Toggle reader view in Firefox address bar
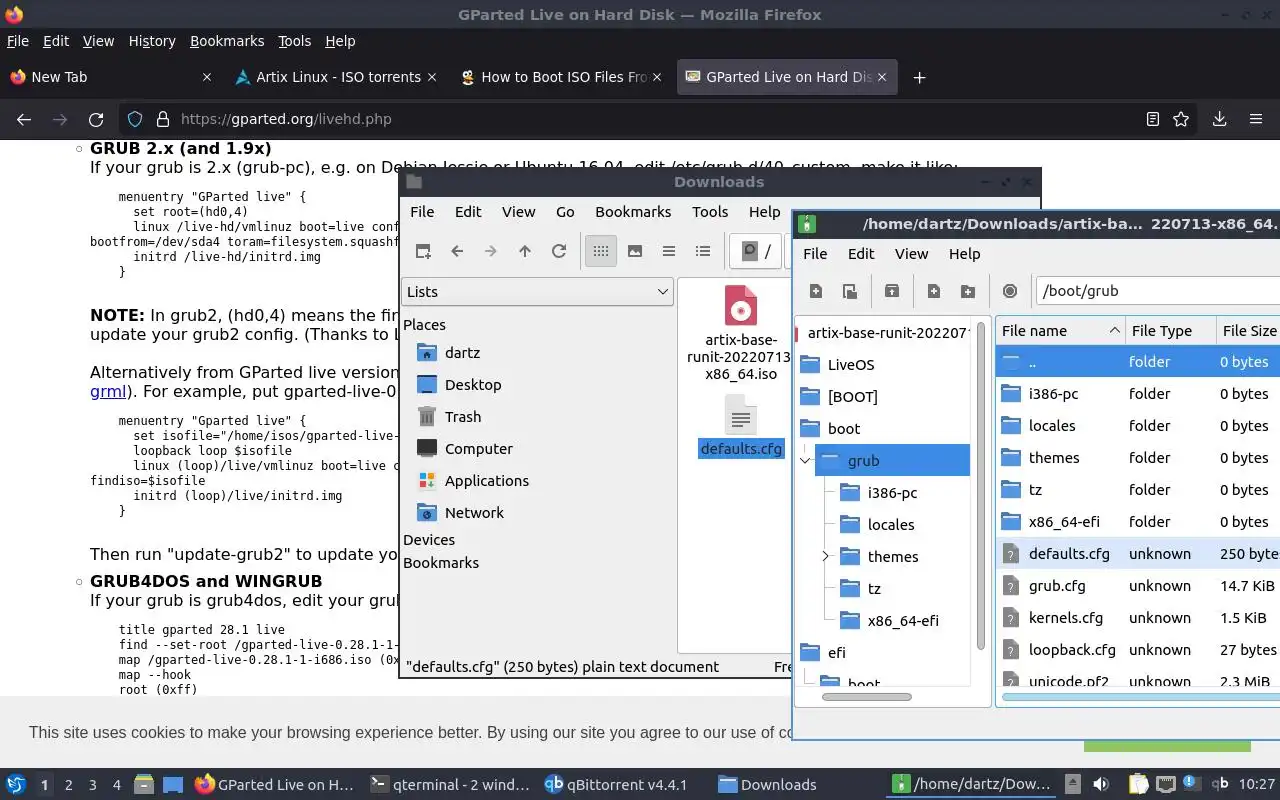Image resolution: width=1280 pixels, height=800 pixels. point(1153,119)
